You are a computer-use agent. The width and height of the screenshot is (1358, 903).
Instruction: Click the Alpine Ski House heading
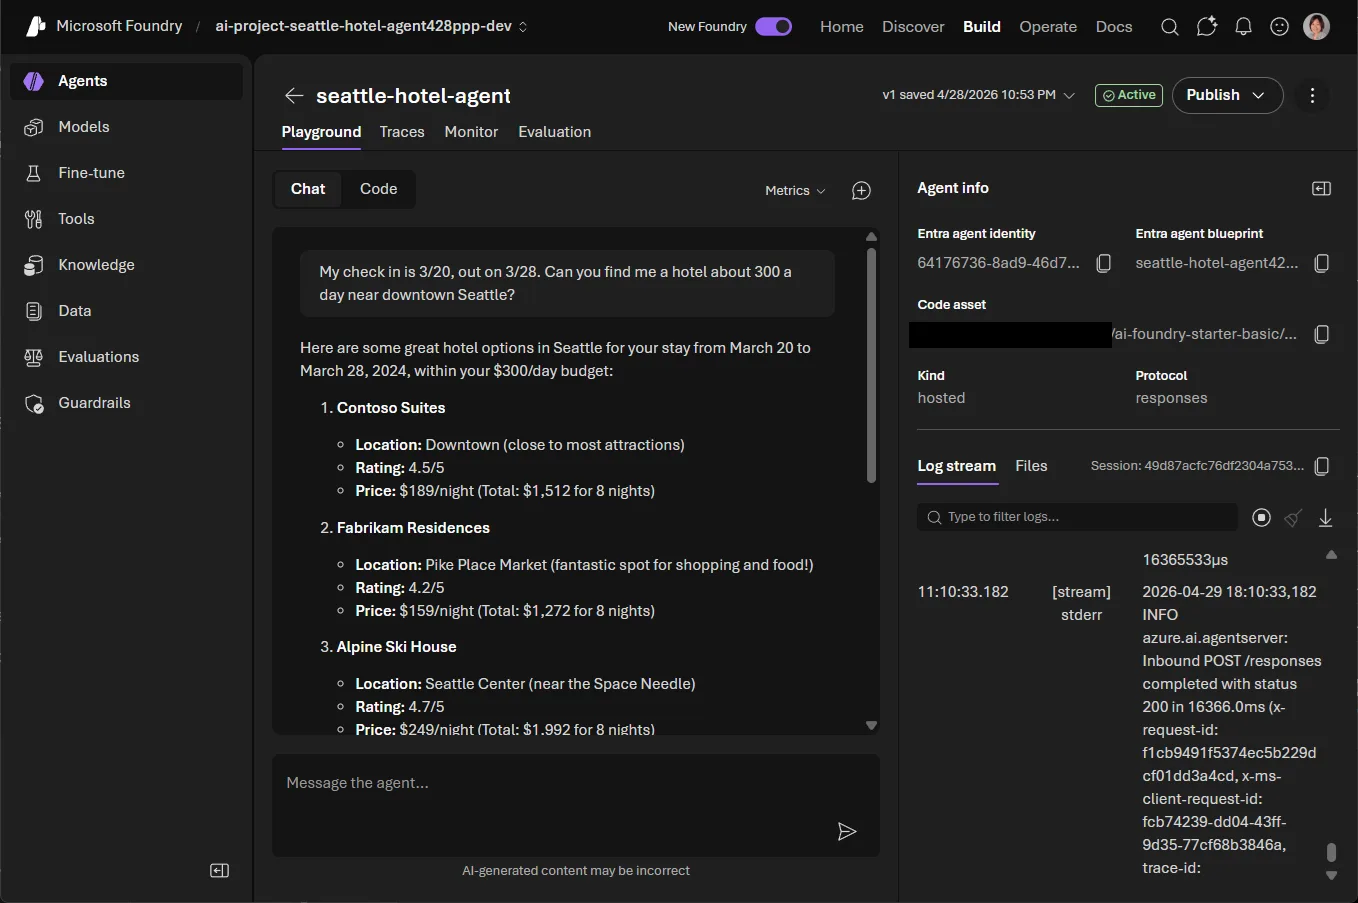(396, 647)
